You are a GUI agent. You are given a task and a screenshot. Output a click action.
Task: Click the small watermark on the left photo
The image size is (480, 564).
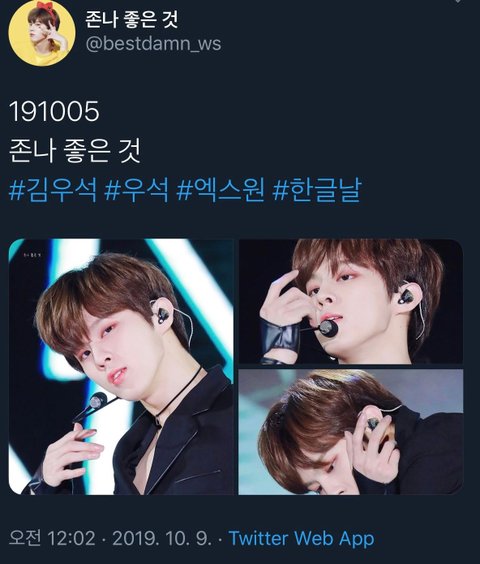[x=32, y=256]
